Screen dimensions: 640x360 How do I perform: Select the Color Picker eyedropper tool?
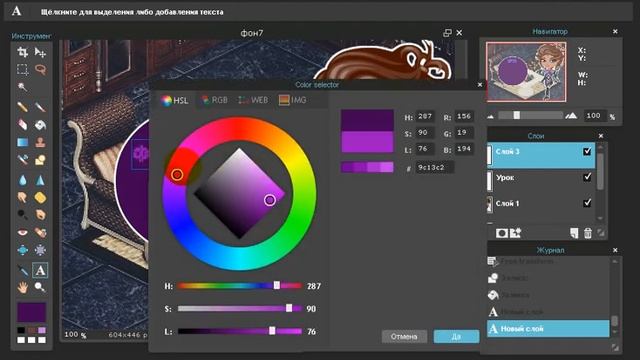point(22,270)
